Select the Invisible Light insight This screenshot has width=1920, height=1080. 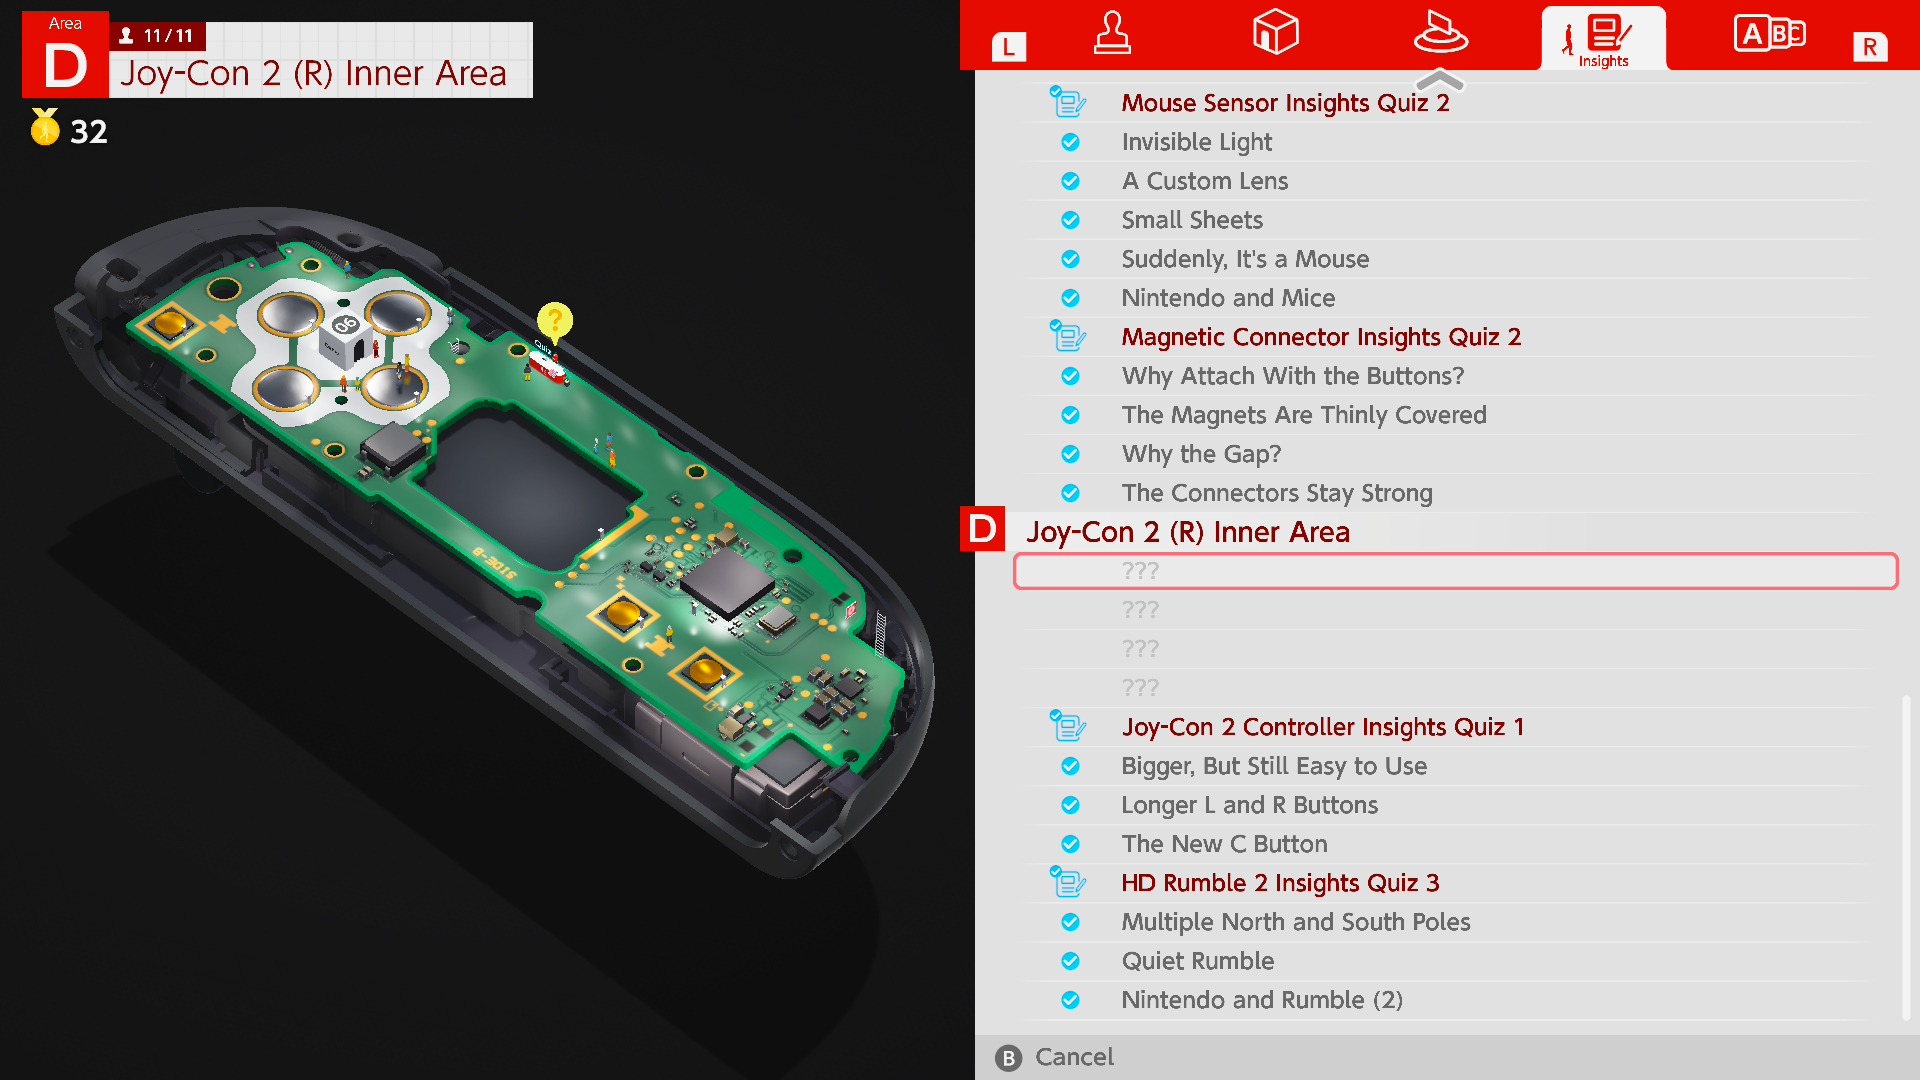pos(1196,142)
